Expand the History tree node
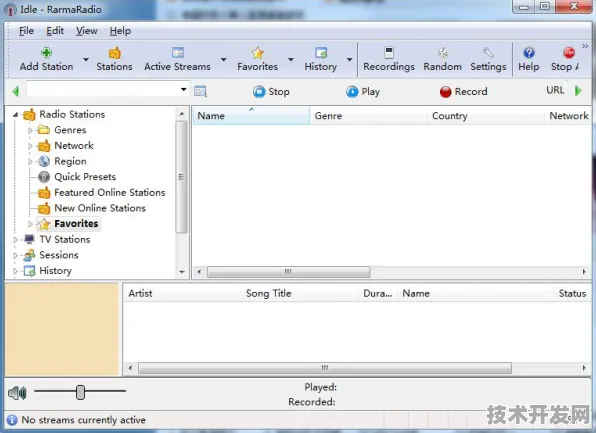This screenshot has width=596, height=433. tap(15, 271)
